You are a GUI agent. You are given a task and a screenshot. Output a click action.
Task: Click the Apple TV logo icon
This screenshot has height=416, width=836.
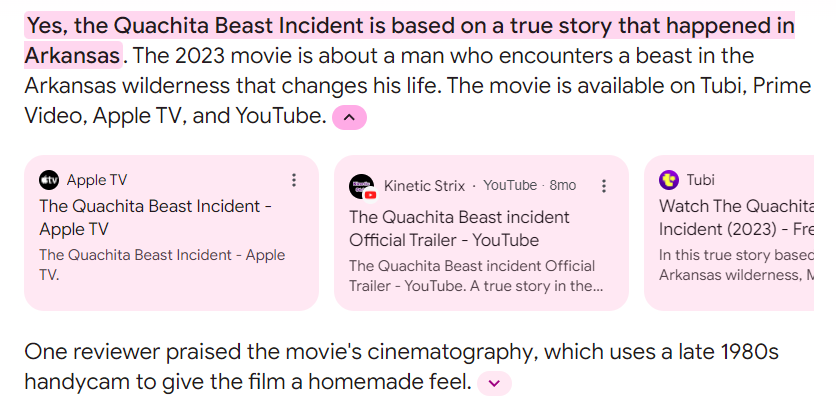tap(49, 180)
